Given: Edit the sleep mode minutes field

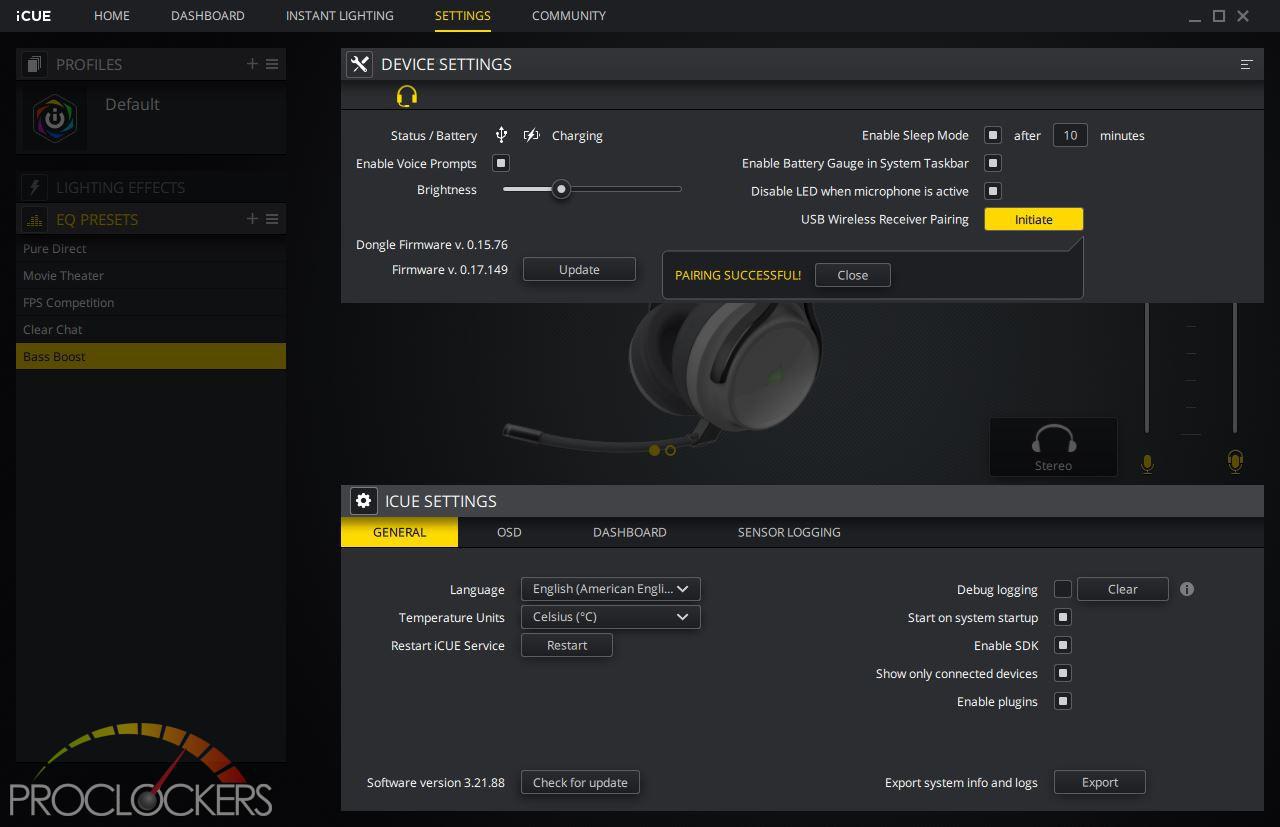Looking at the screenshot, I should coord(1070,135).
